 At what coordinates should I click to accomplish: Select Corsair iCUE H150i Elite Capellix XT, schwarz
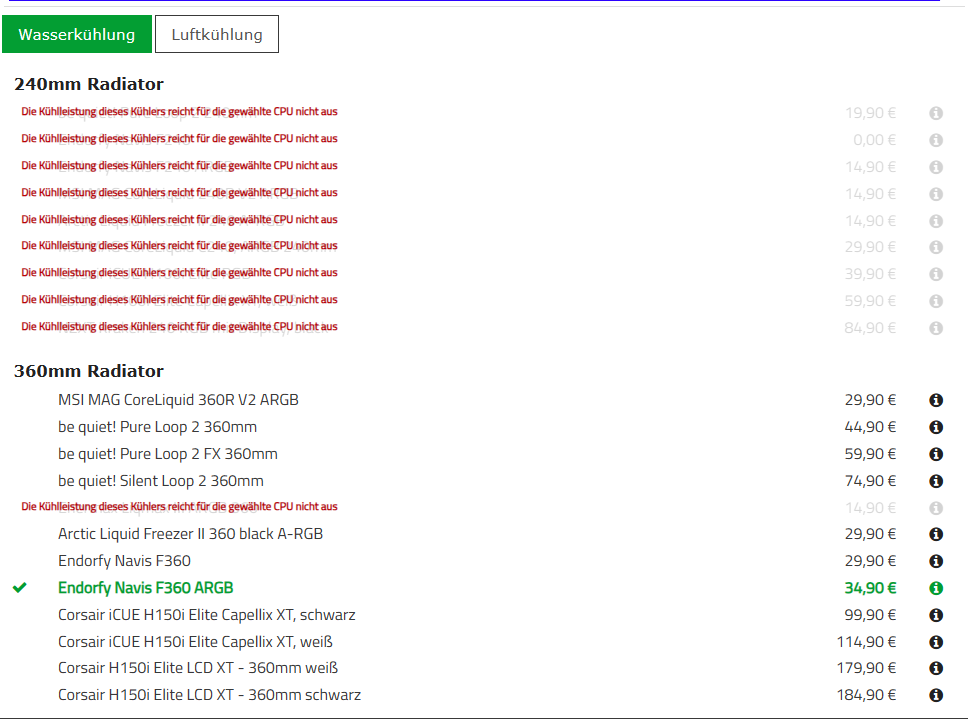pos(207,615)
